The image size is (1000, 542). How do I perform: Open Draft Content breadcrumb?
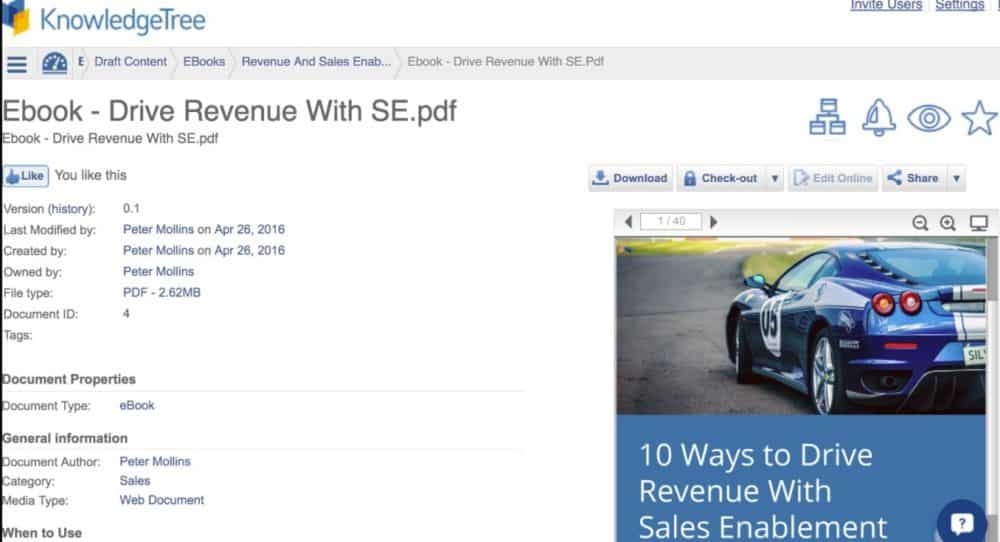pos(130,62)
